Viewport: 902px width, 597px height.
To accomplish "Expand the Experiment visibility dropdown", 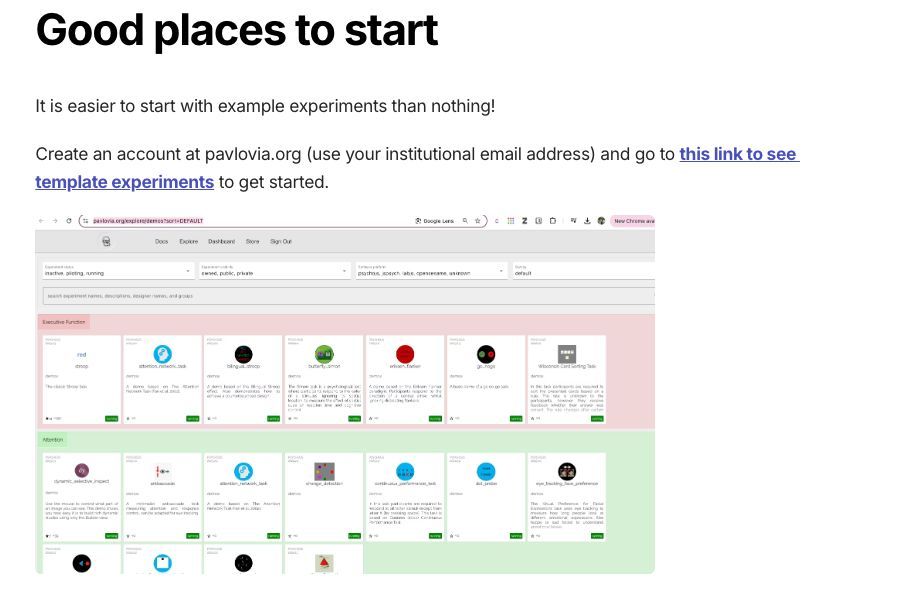I will (x=274, y=271).
